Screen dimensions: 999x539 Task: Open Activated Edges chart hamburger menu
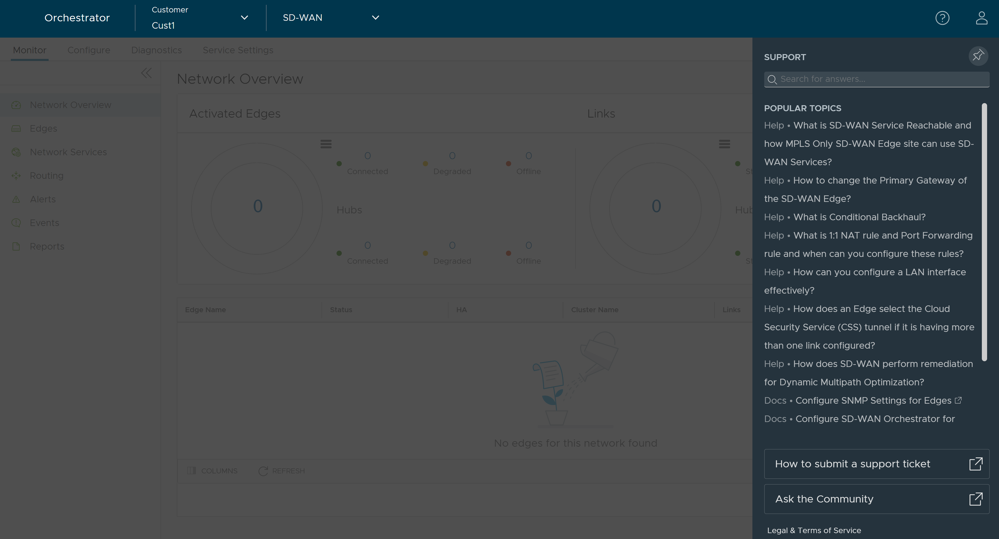click(x=326, y=144)
